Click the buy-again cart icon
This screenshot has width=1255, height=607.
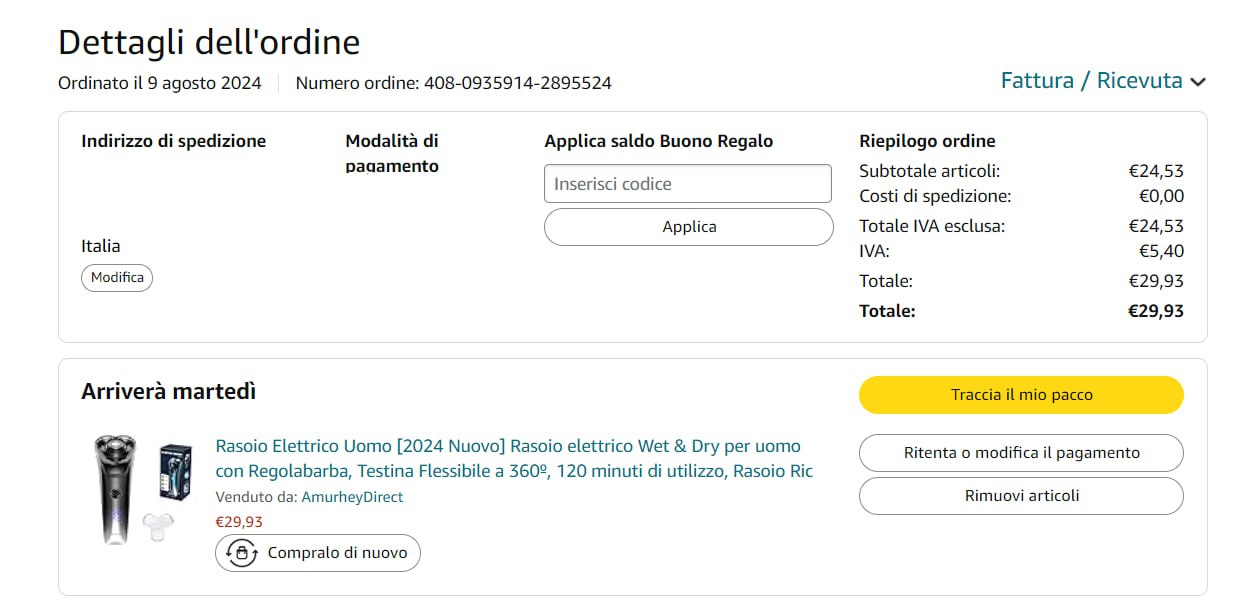coord(241,553)
